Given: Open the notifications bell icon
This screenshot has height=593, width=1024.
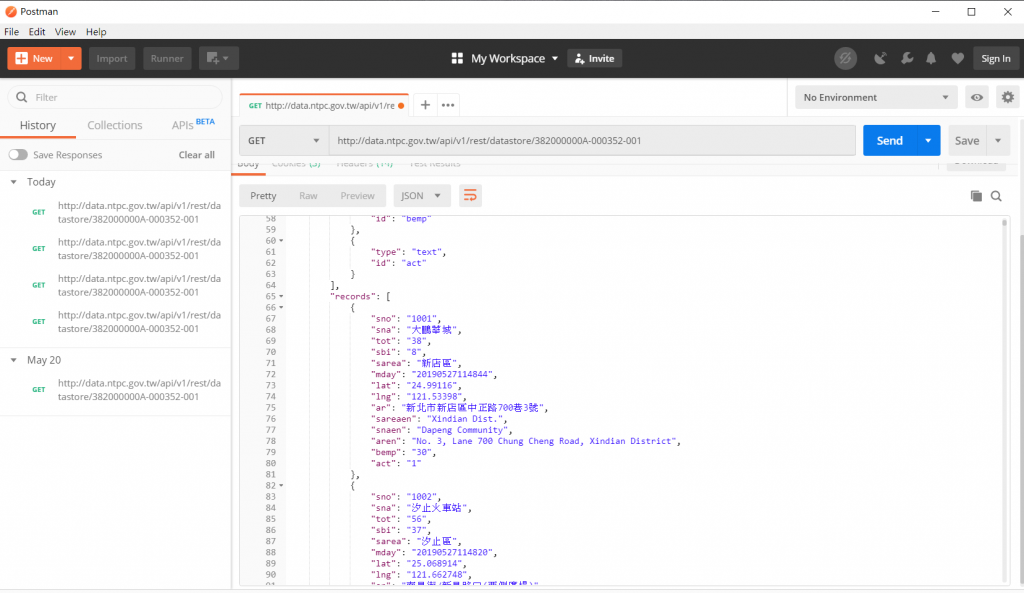Looking at the screenshot, I should click(931, 58).
